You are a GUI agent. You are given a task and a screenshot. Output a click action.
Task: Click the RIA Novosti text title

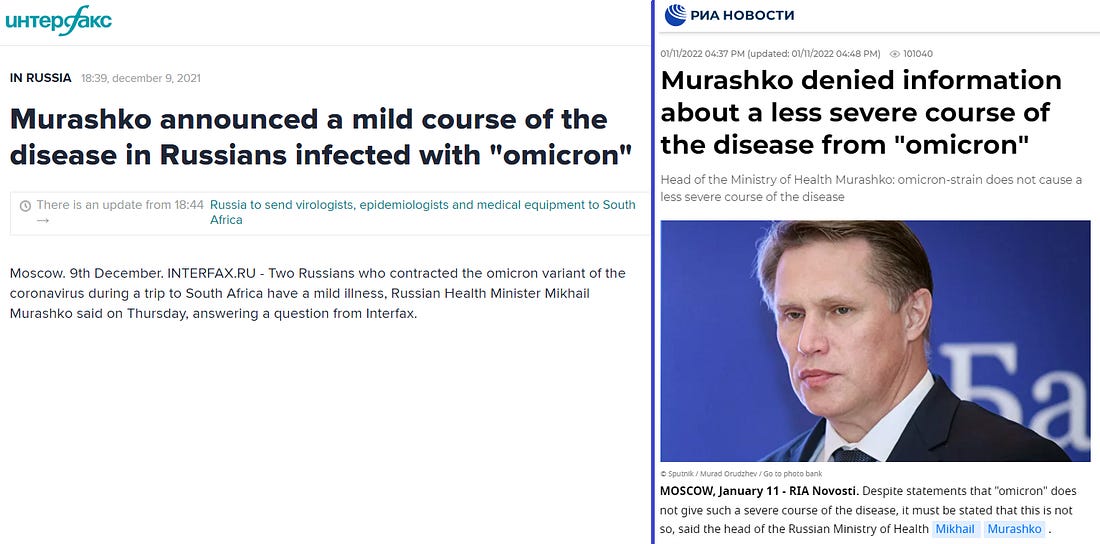(x=742, y=15)
